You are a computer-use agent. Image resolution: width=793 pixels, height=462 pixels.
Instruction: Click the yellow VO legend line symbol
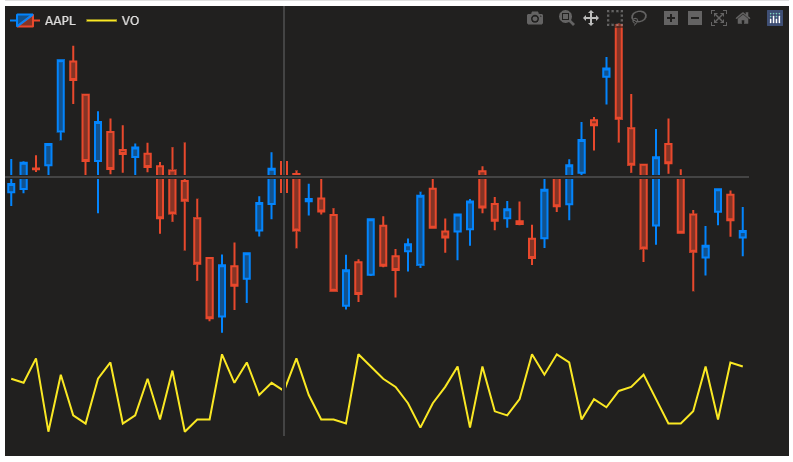coord(101,21)
